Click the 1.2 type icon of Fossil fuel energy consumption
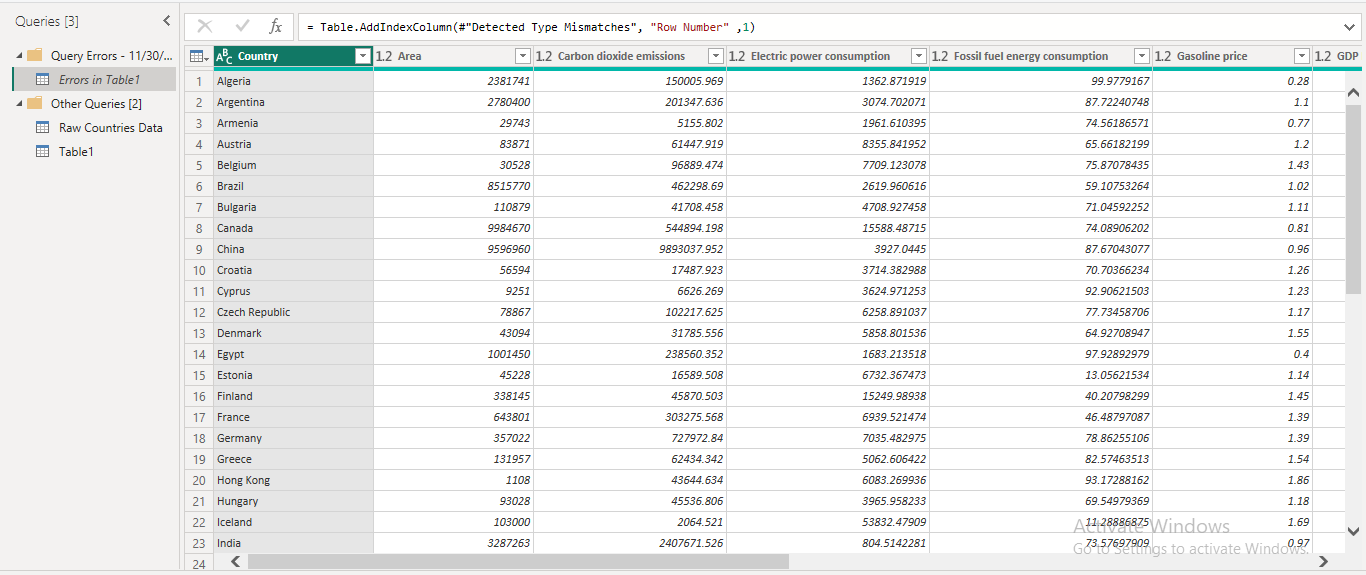This screenshot has height=575, width=1366. click(940, 57)
